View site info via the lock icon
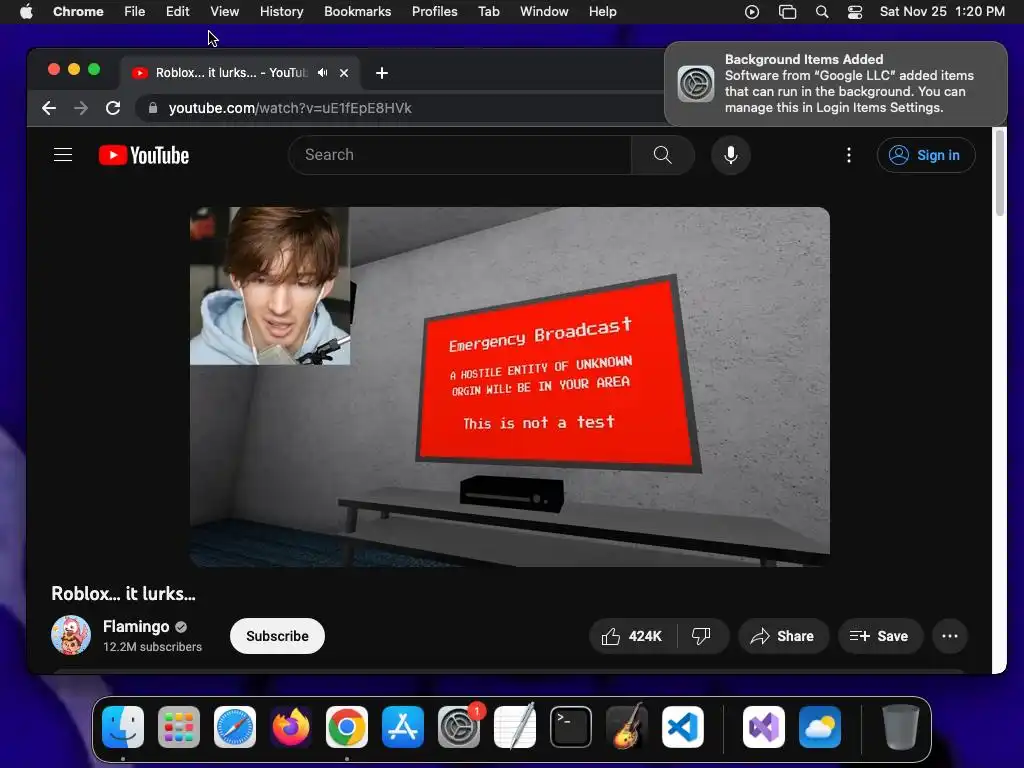 point(153,108)
